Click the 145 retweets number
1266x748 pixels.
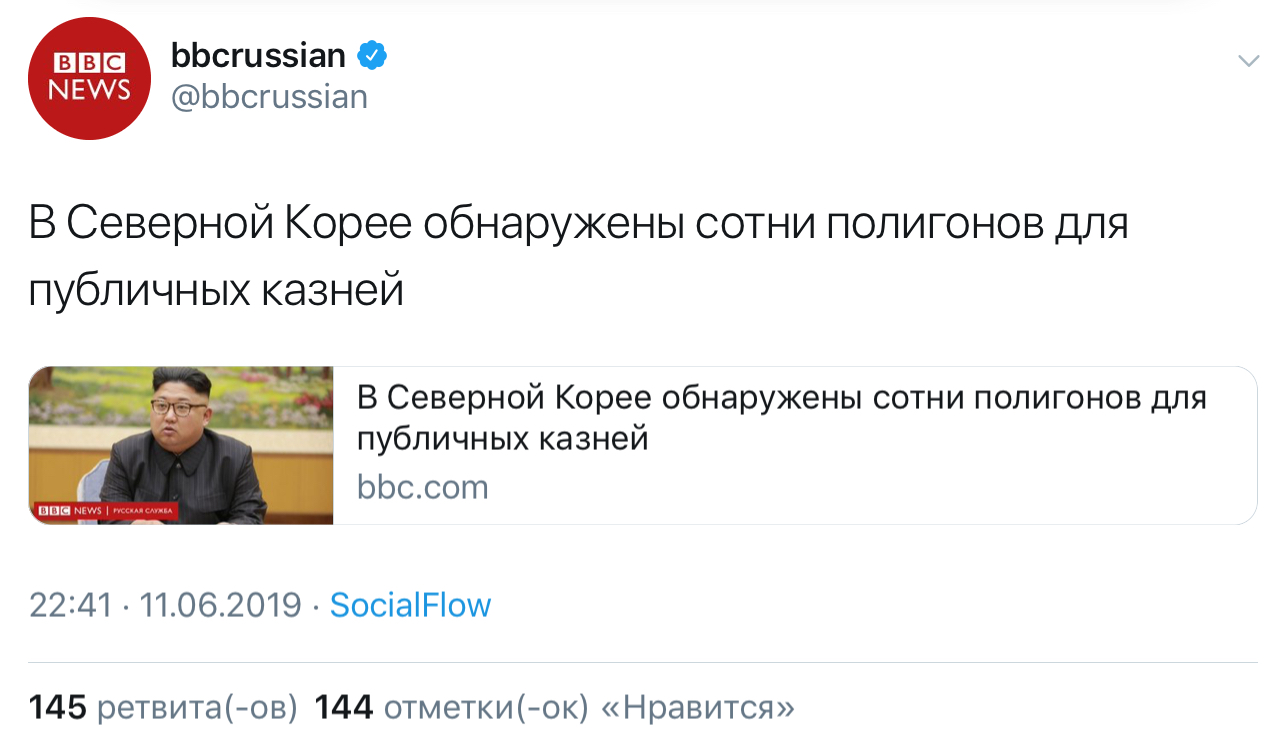point(58,708)
